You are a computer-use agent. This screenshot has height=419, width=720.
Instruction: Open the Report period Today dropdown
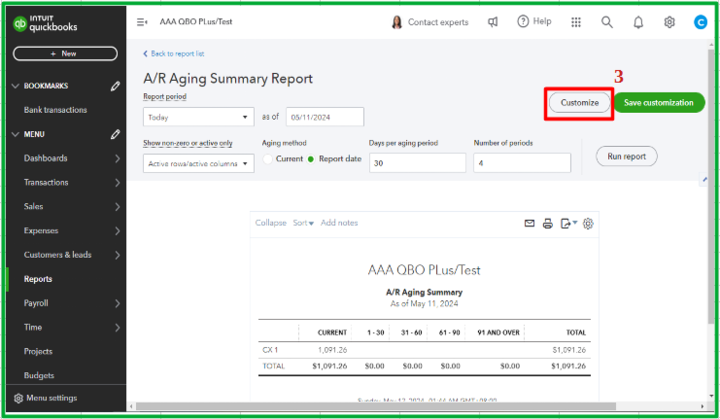(198, 117)
